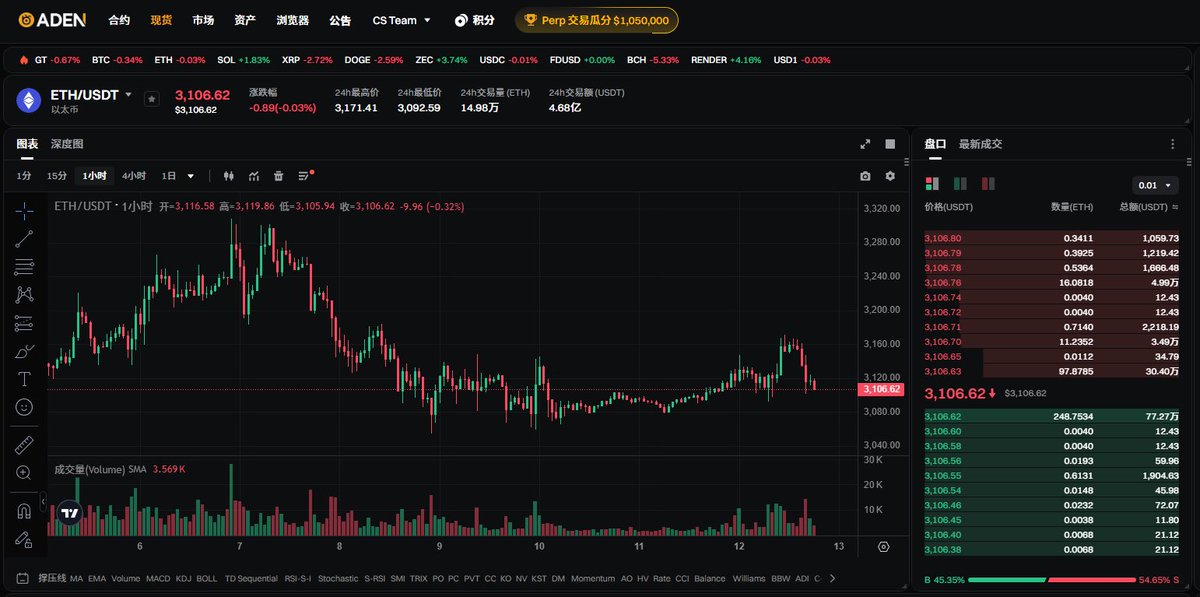The height and width of the screenshot is (597, 1200).
Task: Add the Stochastic indicator
Action: pos(338,578)
